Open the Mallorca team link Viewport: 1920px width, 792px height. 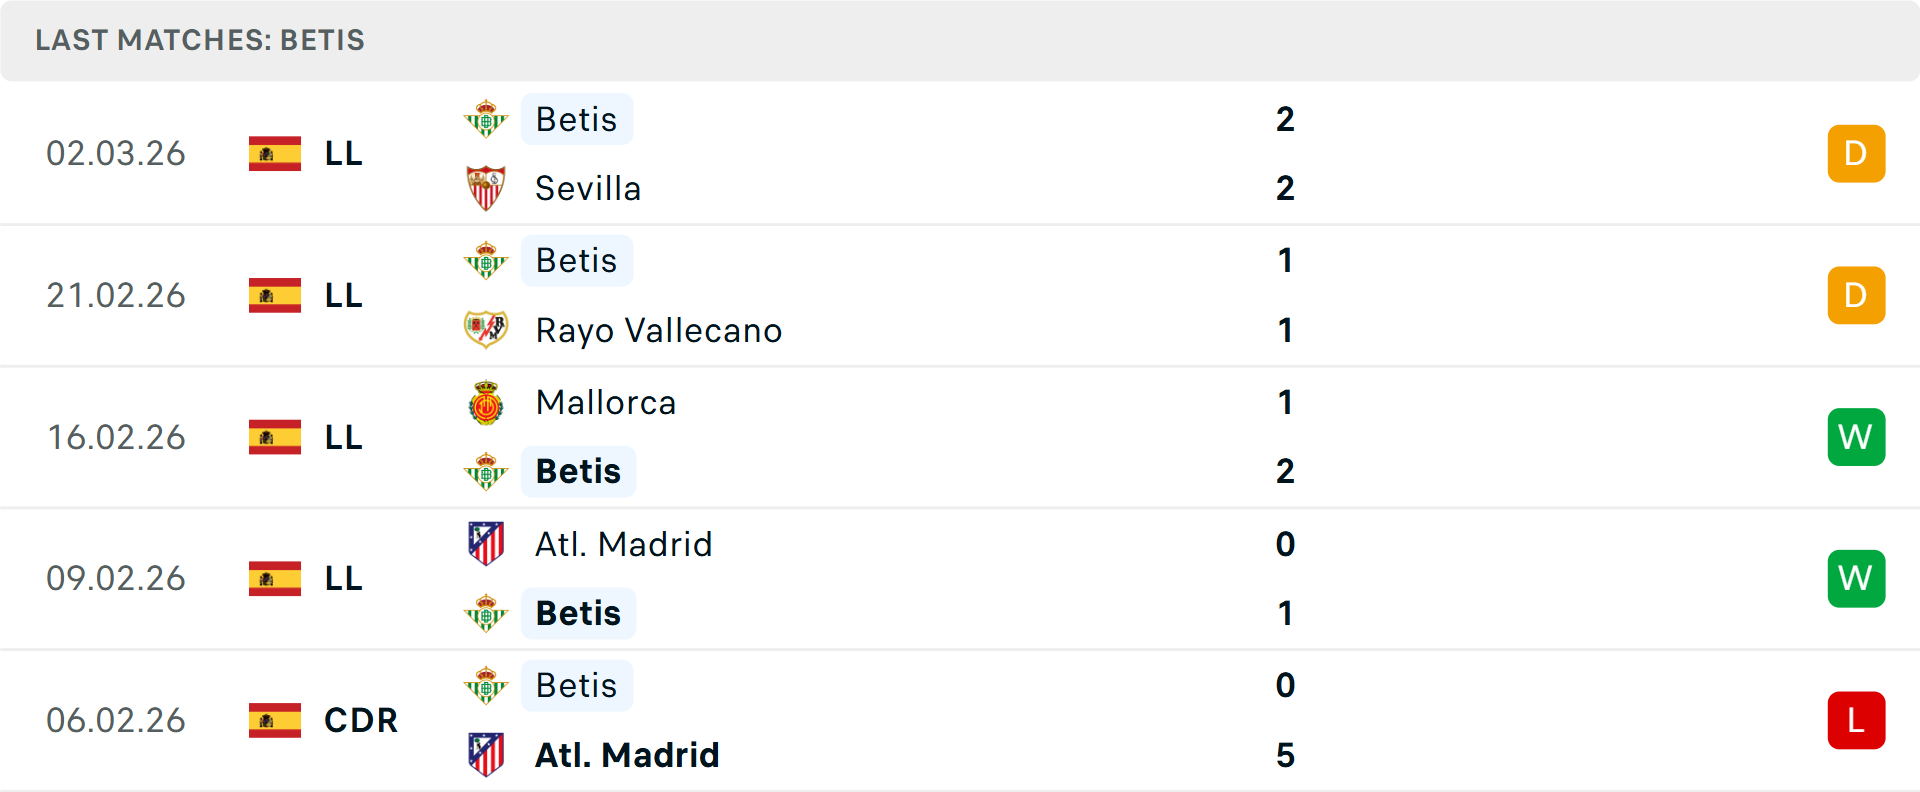point(606,402)
